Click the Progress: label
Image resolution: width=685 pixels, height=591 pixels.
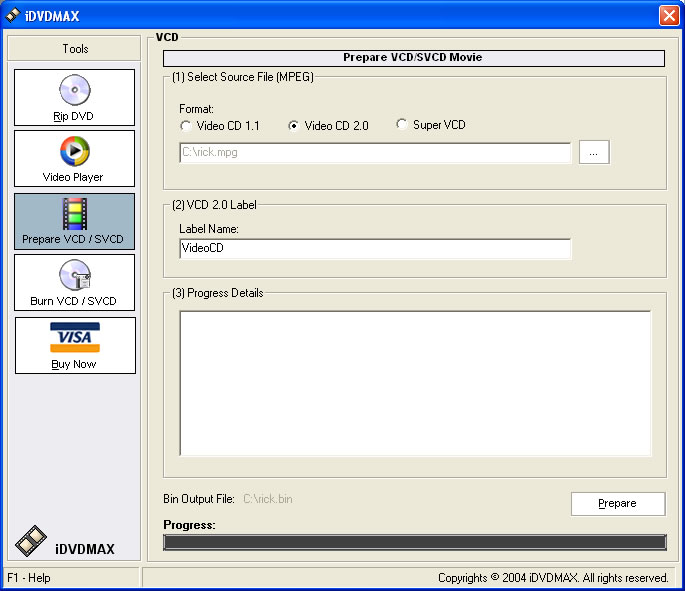pyautogui.click(x=189, y=525)
